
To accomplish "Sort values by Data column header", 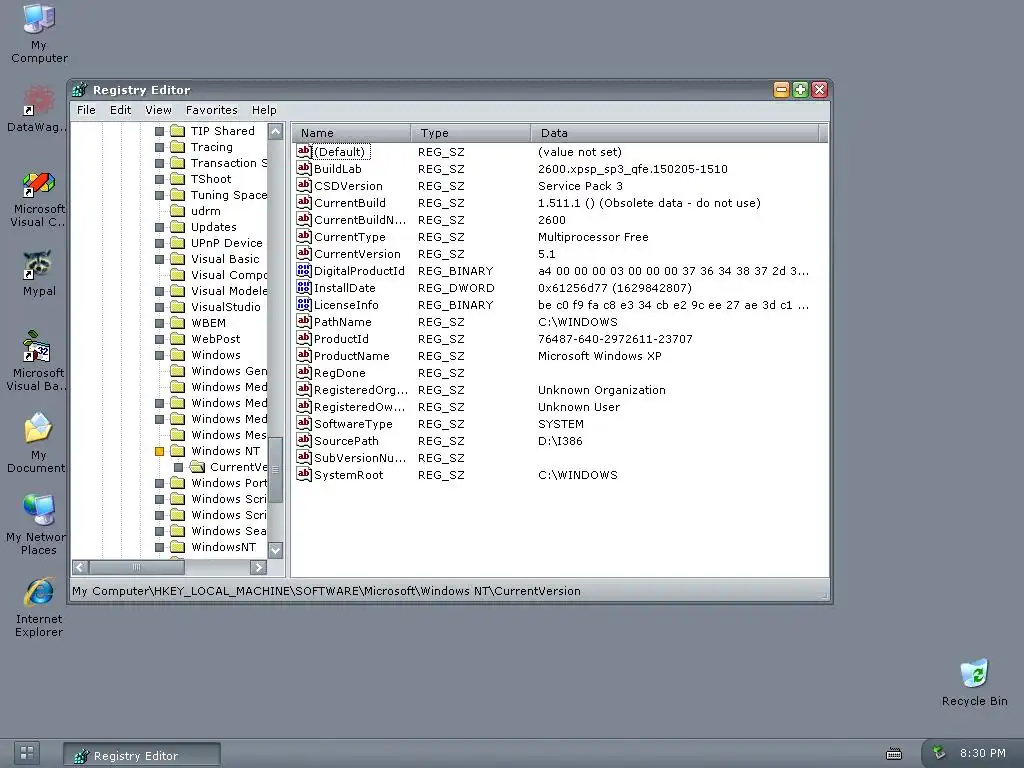I will [675, 133].
